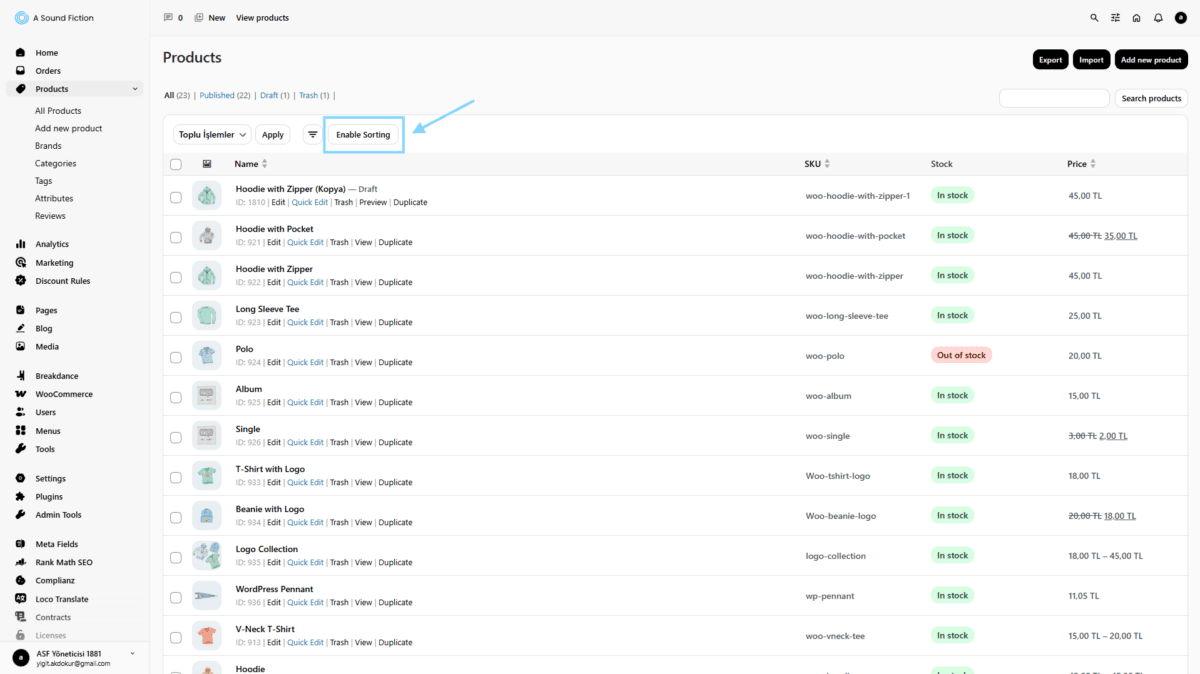This screenshot has height=674, width=1200.
Task: Tick the select-all products checkbox
Action: click(176, 164)
